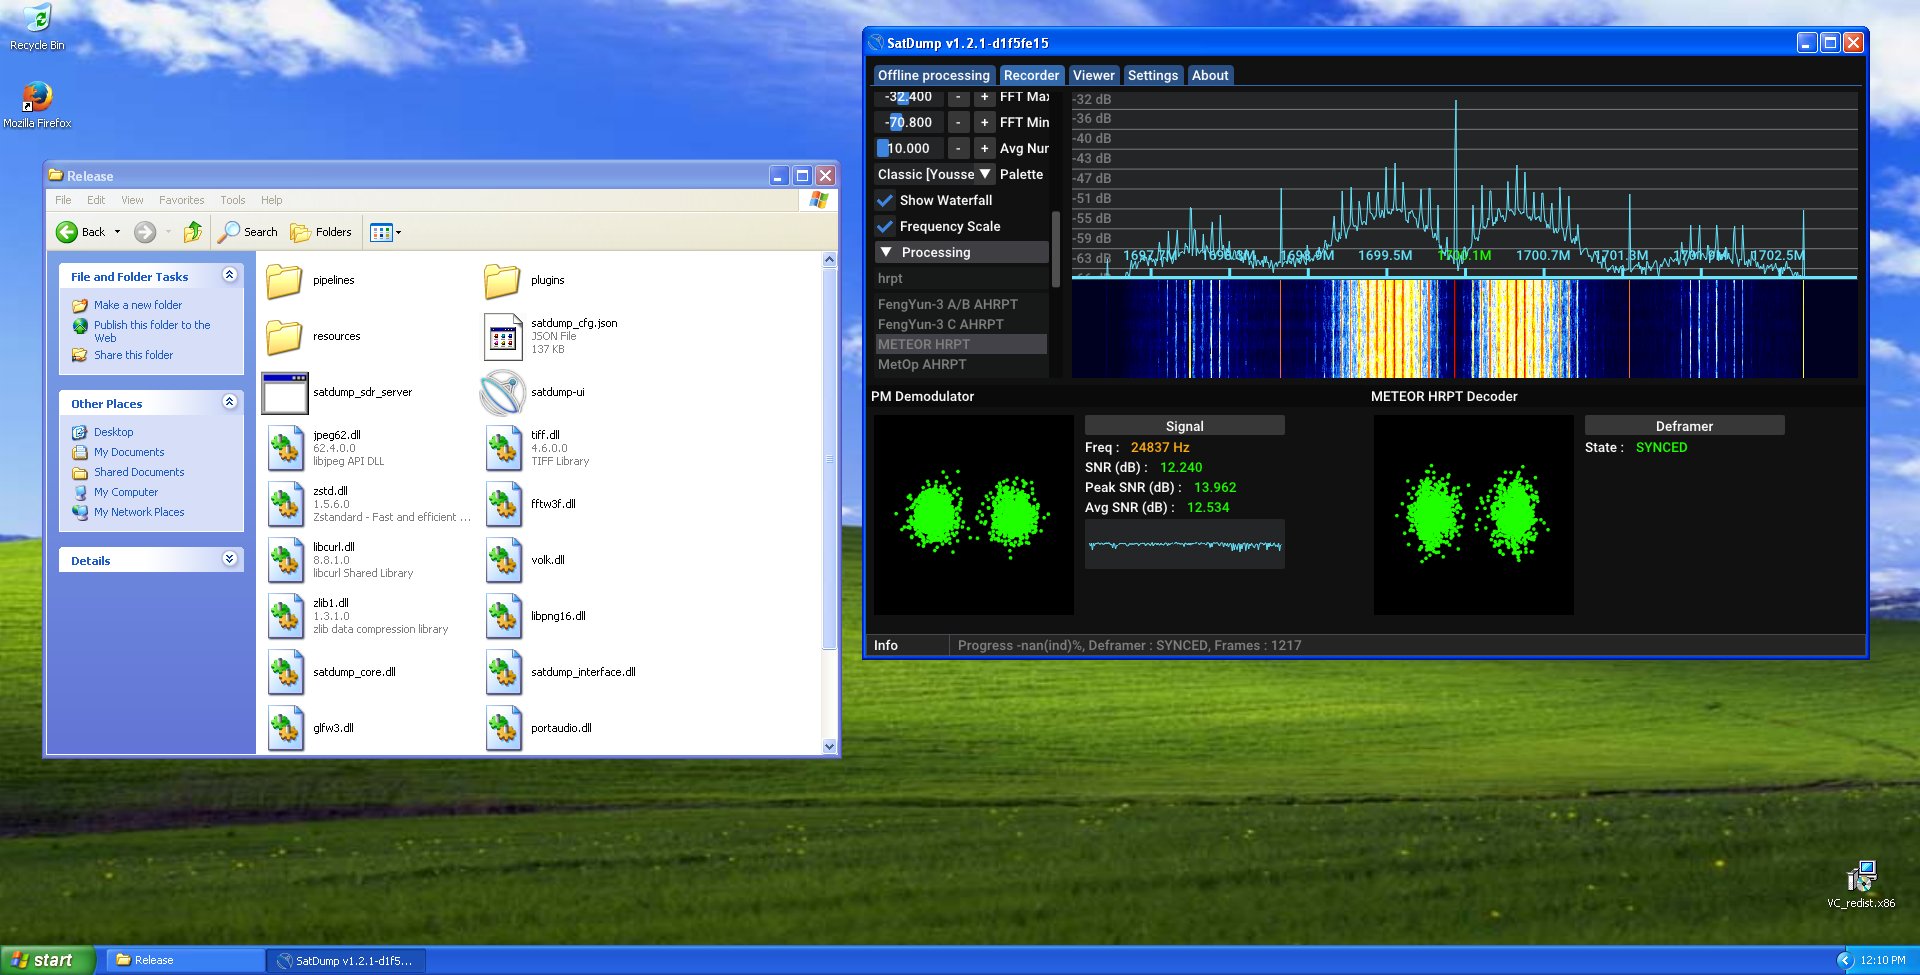The image size is (1920, 975).
Task: Toggle Show Waterfall checkbox
Action: coord(885,200)
